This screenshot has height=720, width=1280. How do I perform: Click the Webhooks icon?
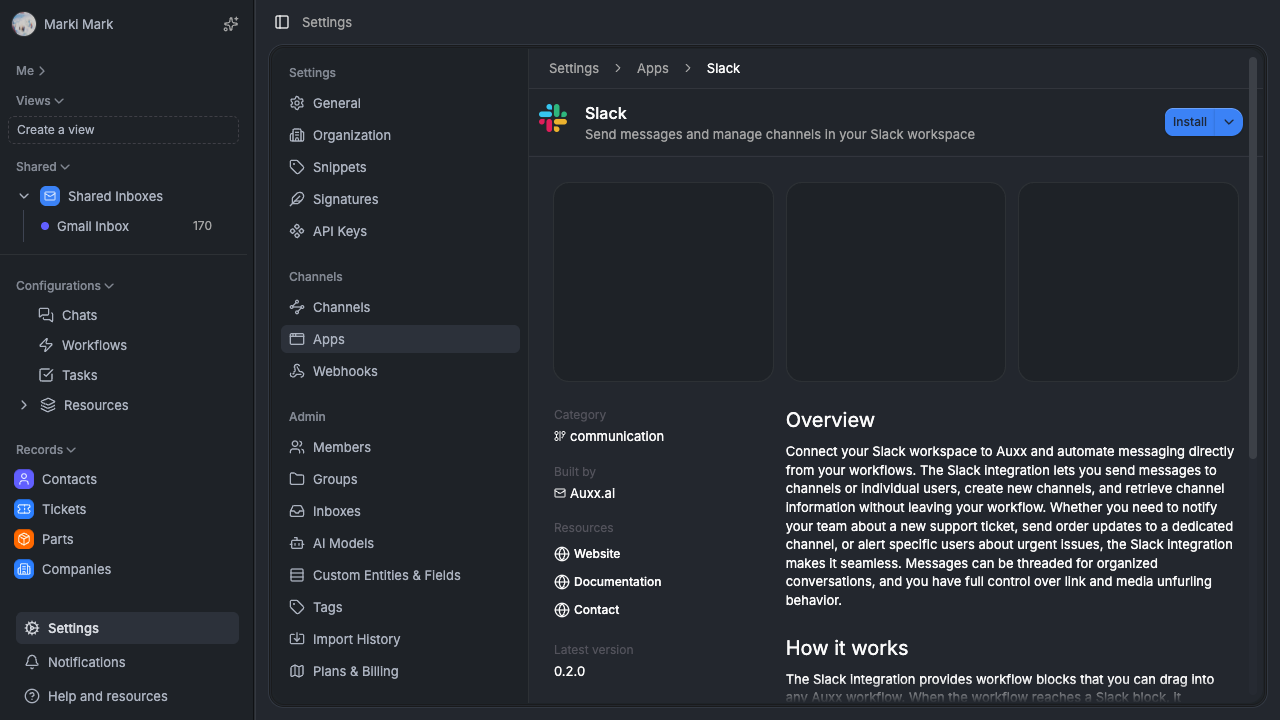pyautogui.click(x=297, y=371)
